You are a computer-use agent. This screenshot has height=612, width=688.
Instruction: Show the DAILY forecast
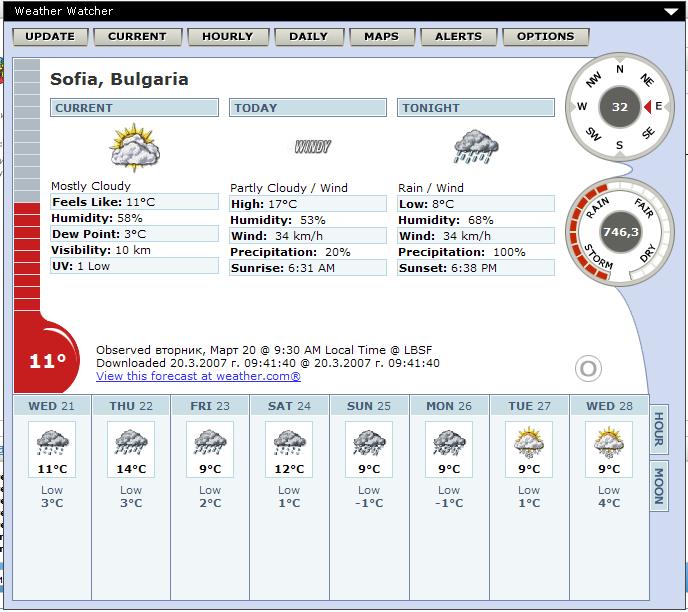click(308, 37)
